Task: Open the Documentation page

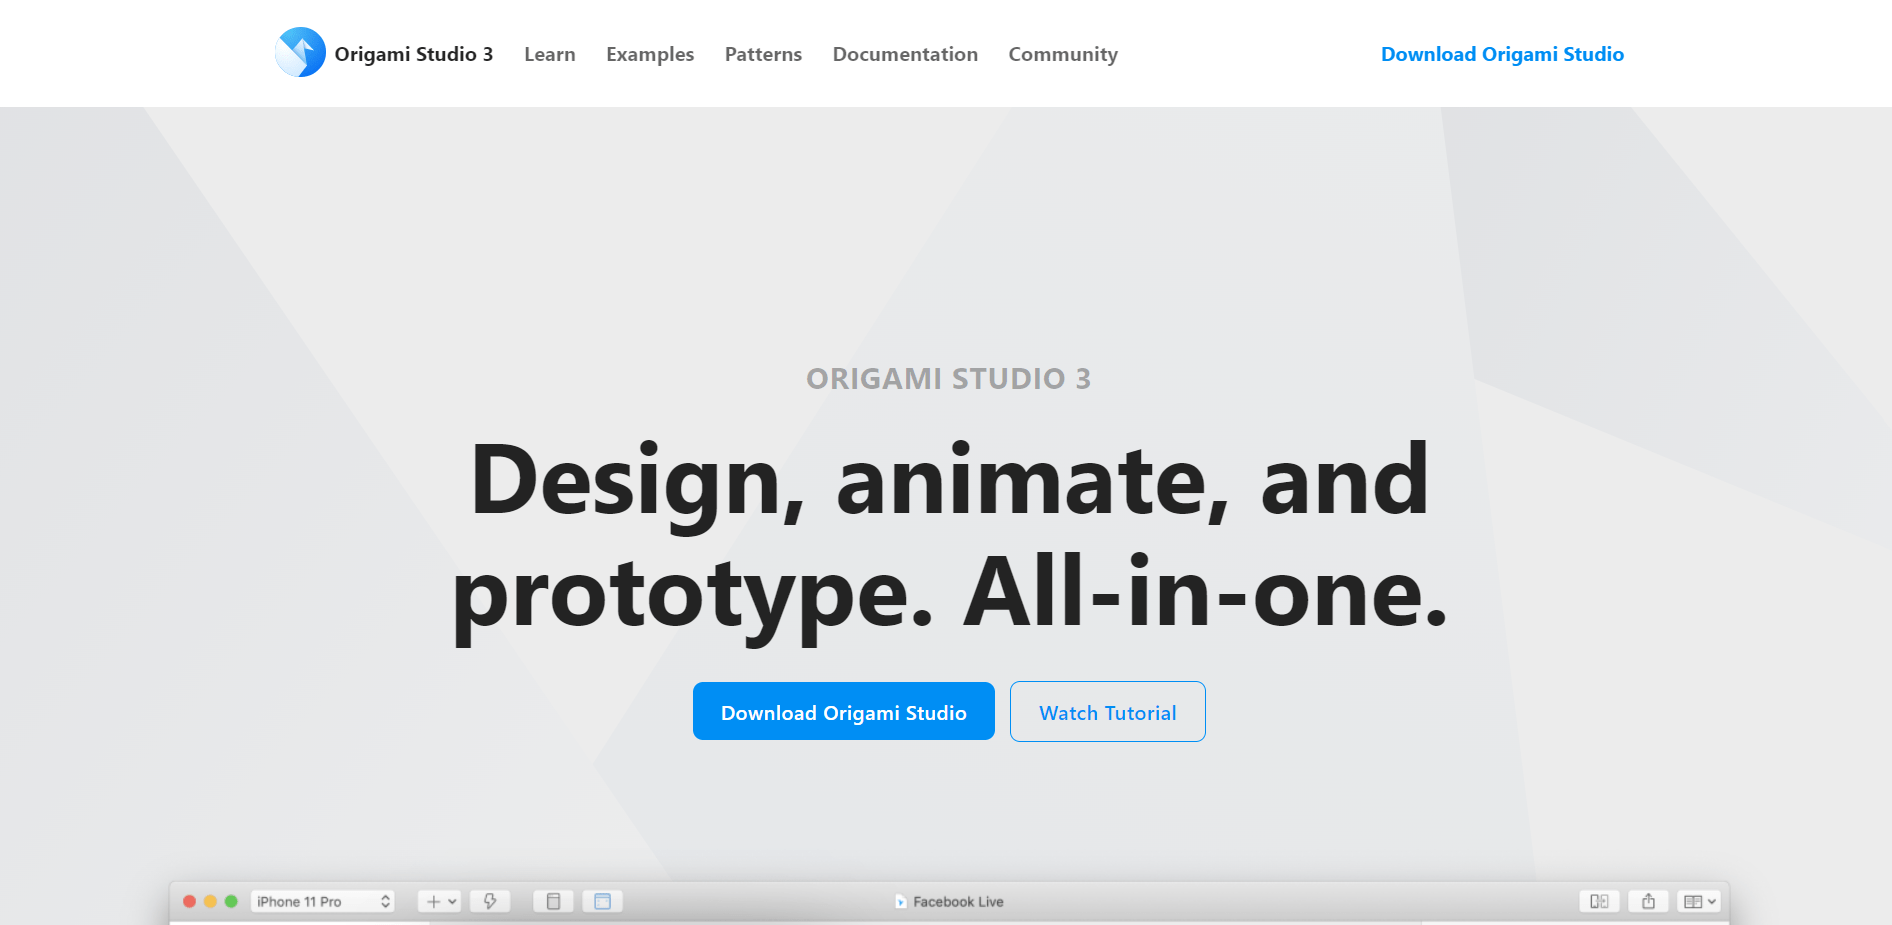Action: coord(905,54)
